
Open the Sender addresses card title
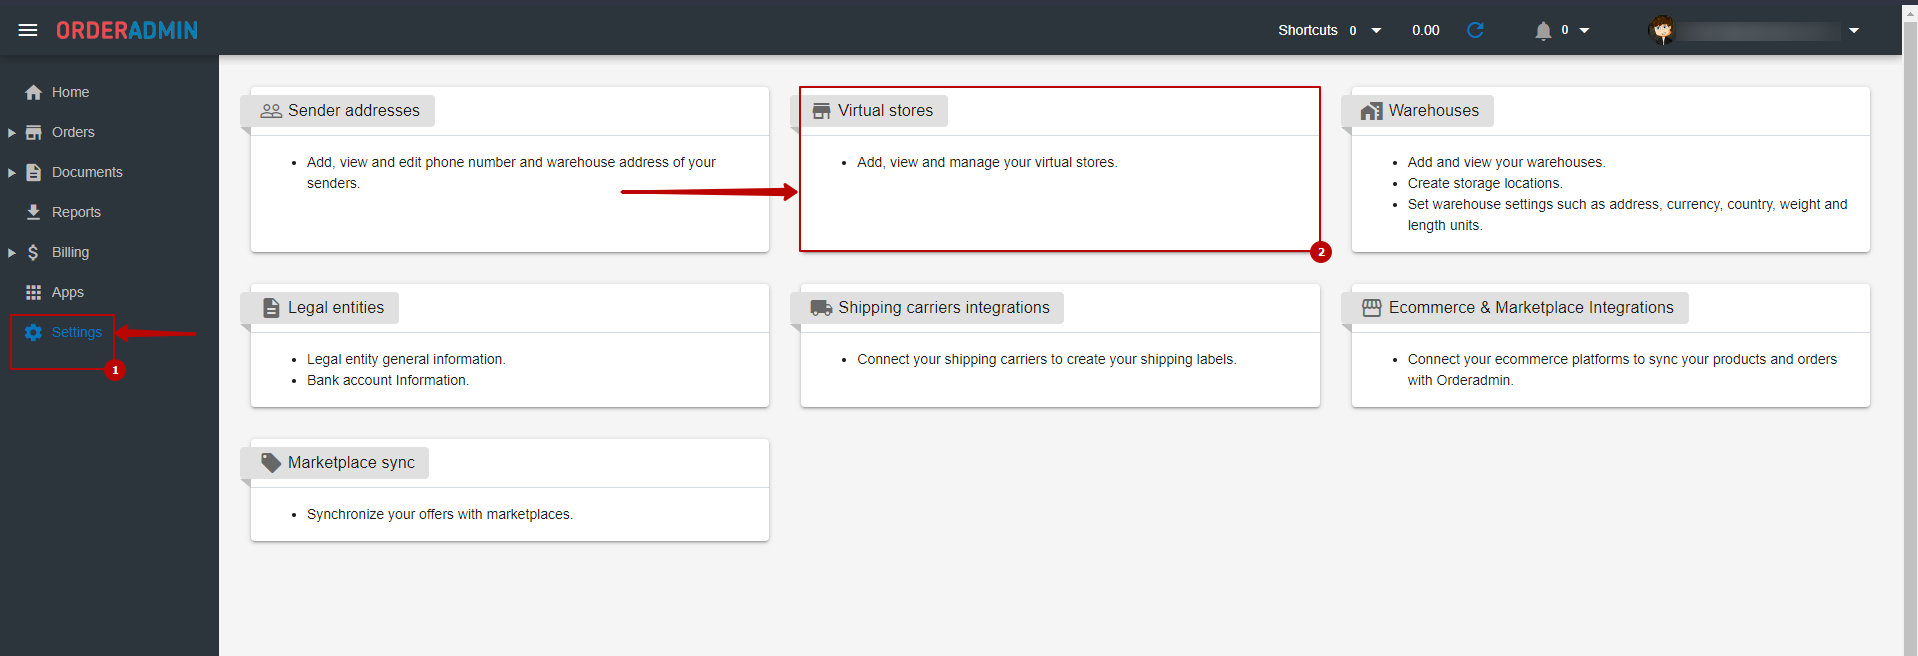pos(354,111)
